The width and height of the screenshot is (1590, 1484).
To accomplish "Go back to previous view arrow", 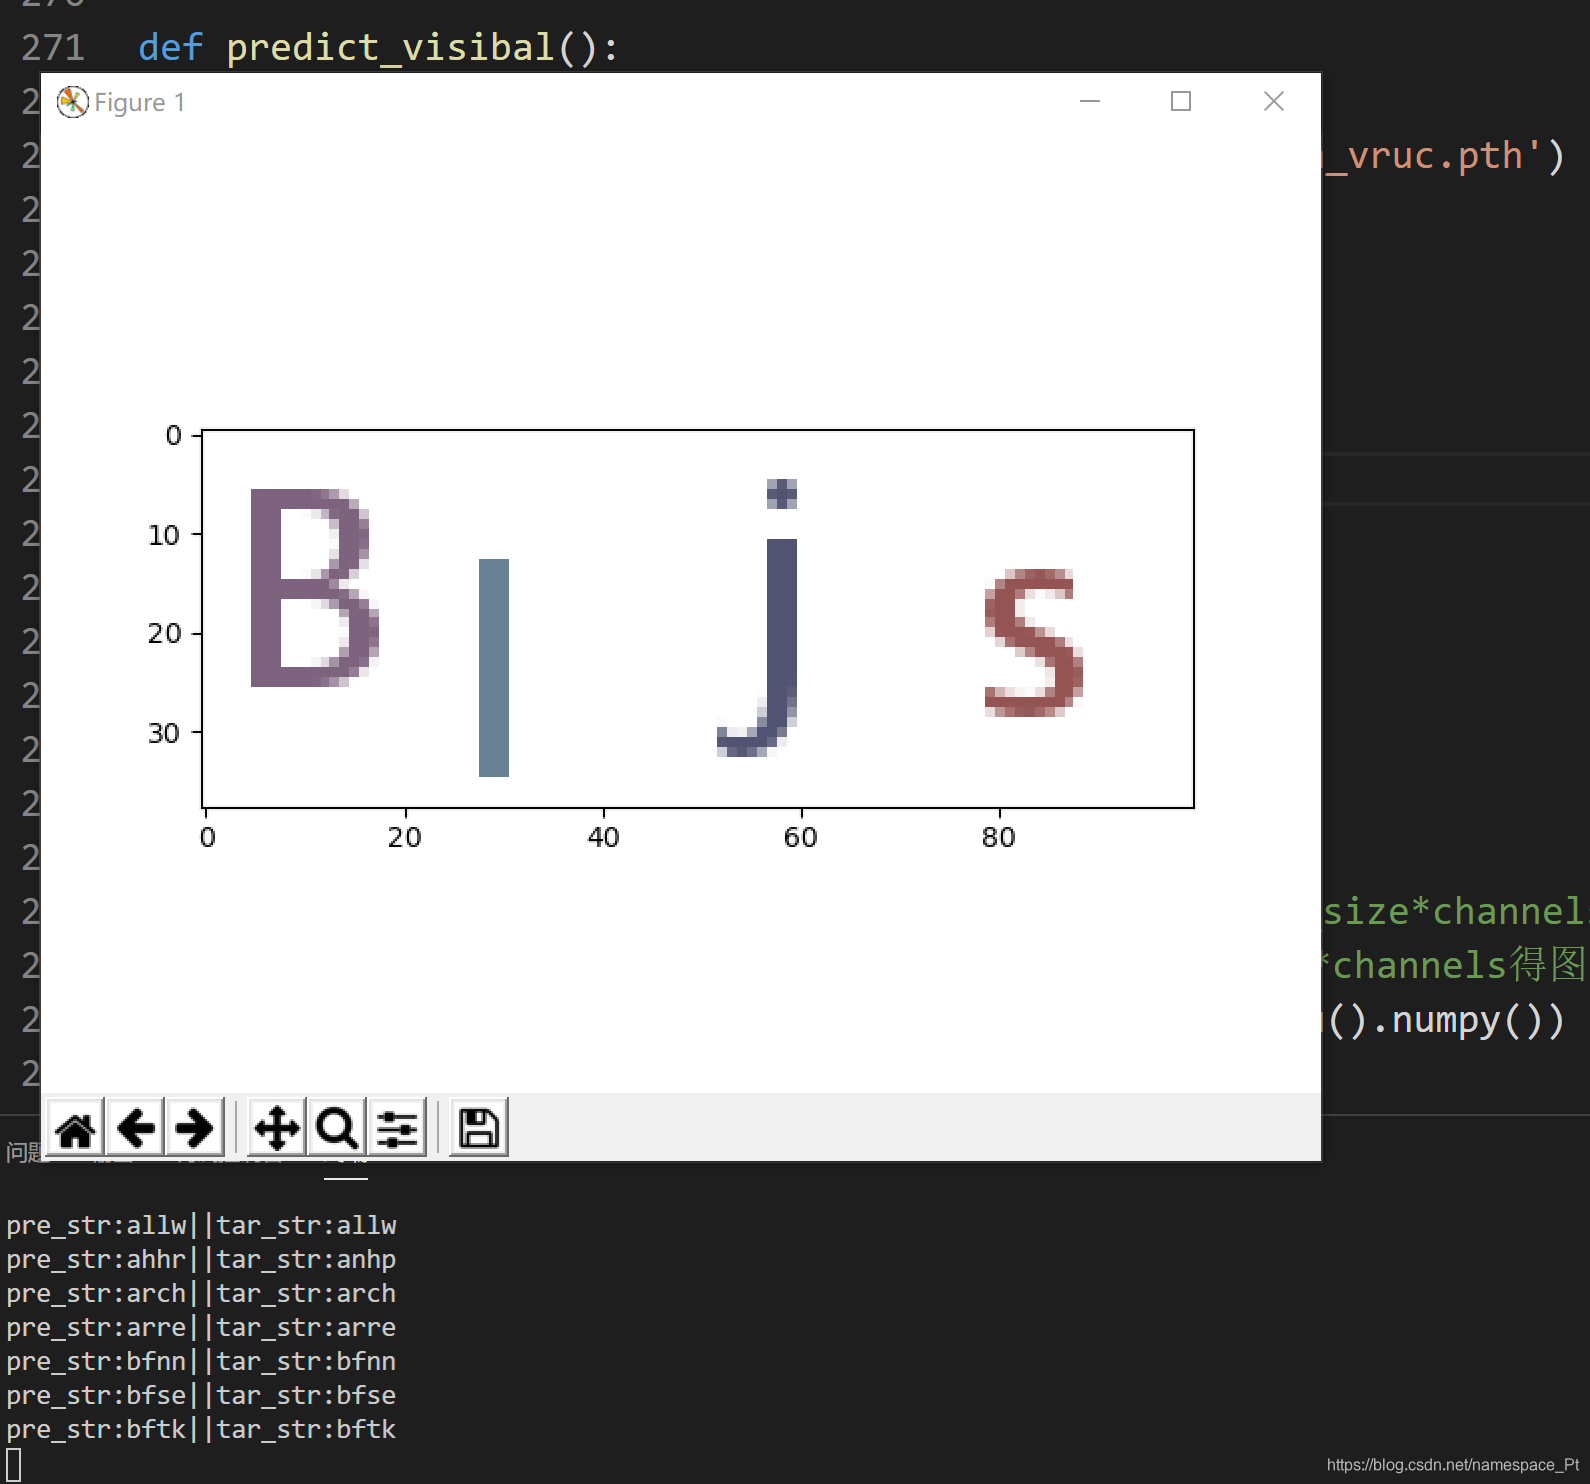I will click(x=135, y=1129).
